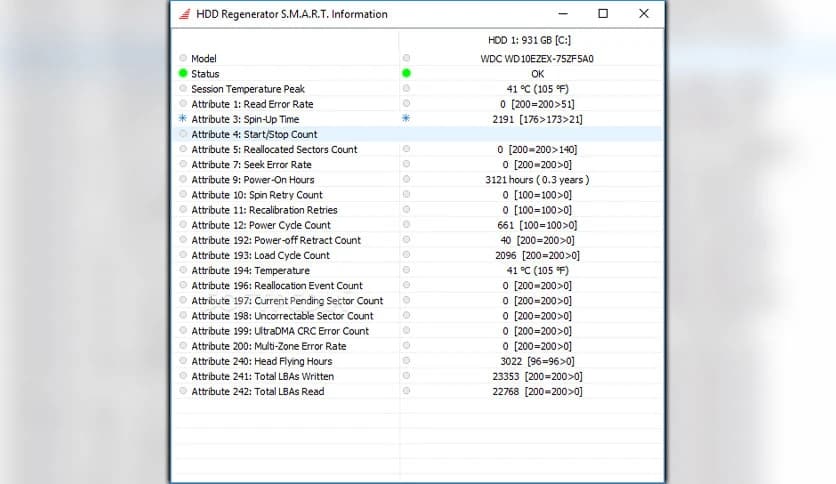Viewport: 836px width, 484px height.
Task: Click the gray dot before 3121 hours value
Action: click(x=406, y=179)
